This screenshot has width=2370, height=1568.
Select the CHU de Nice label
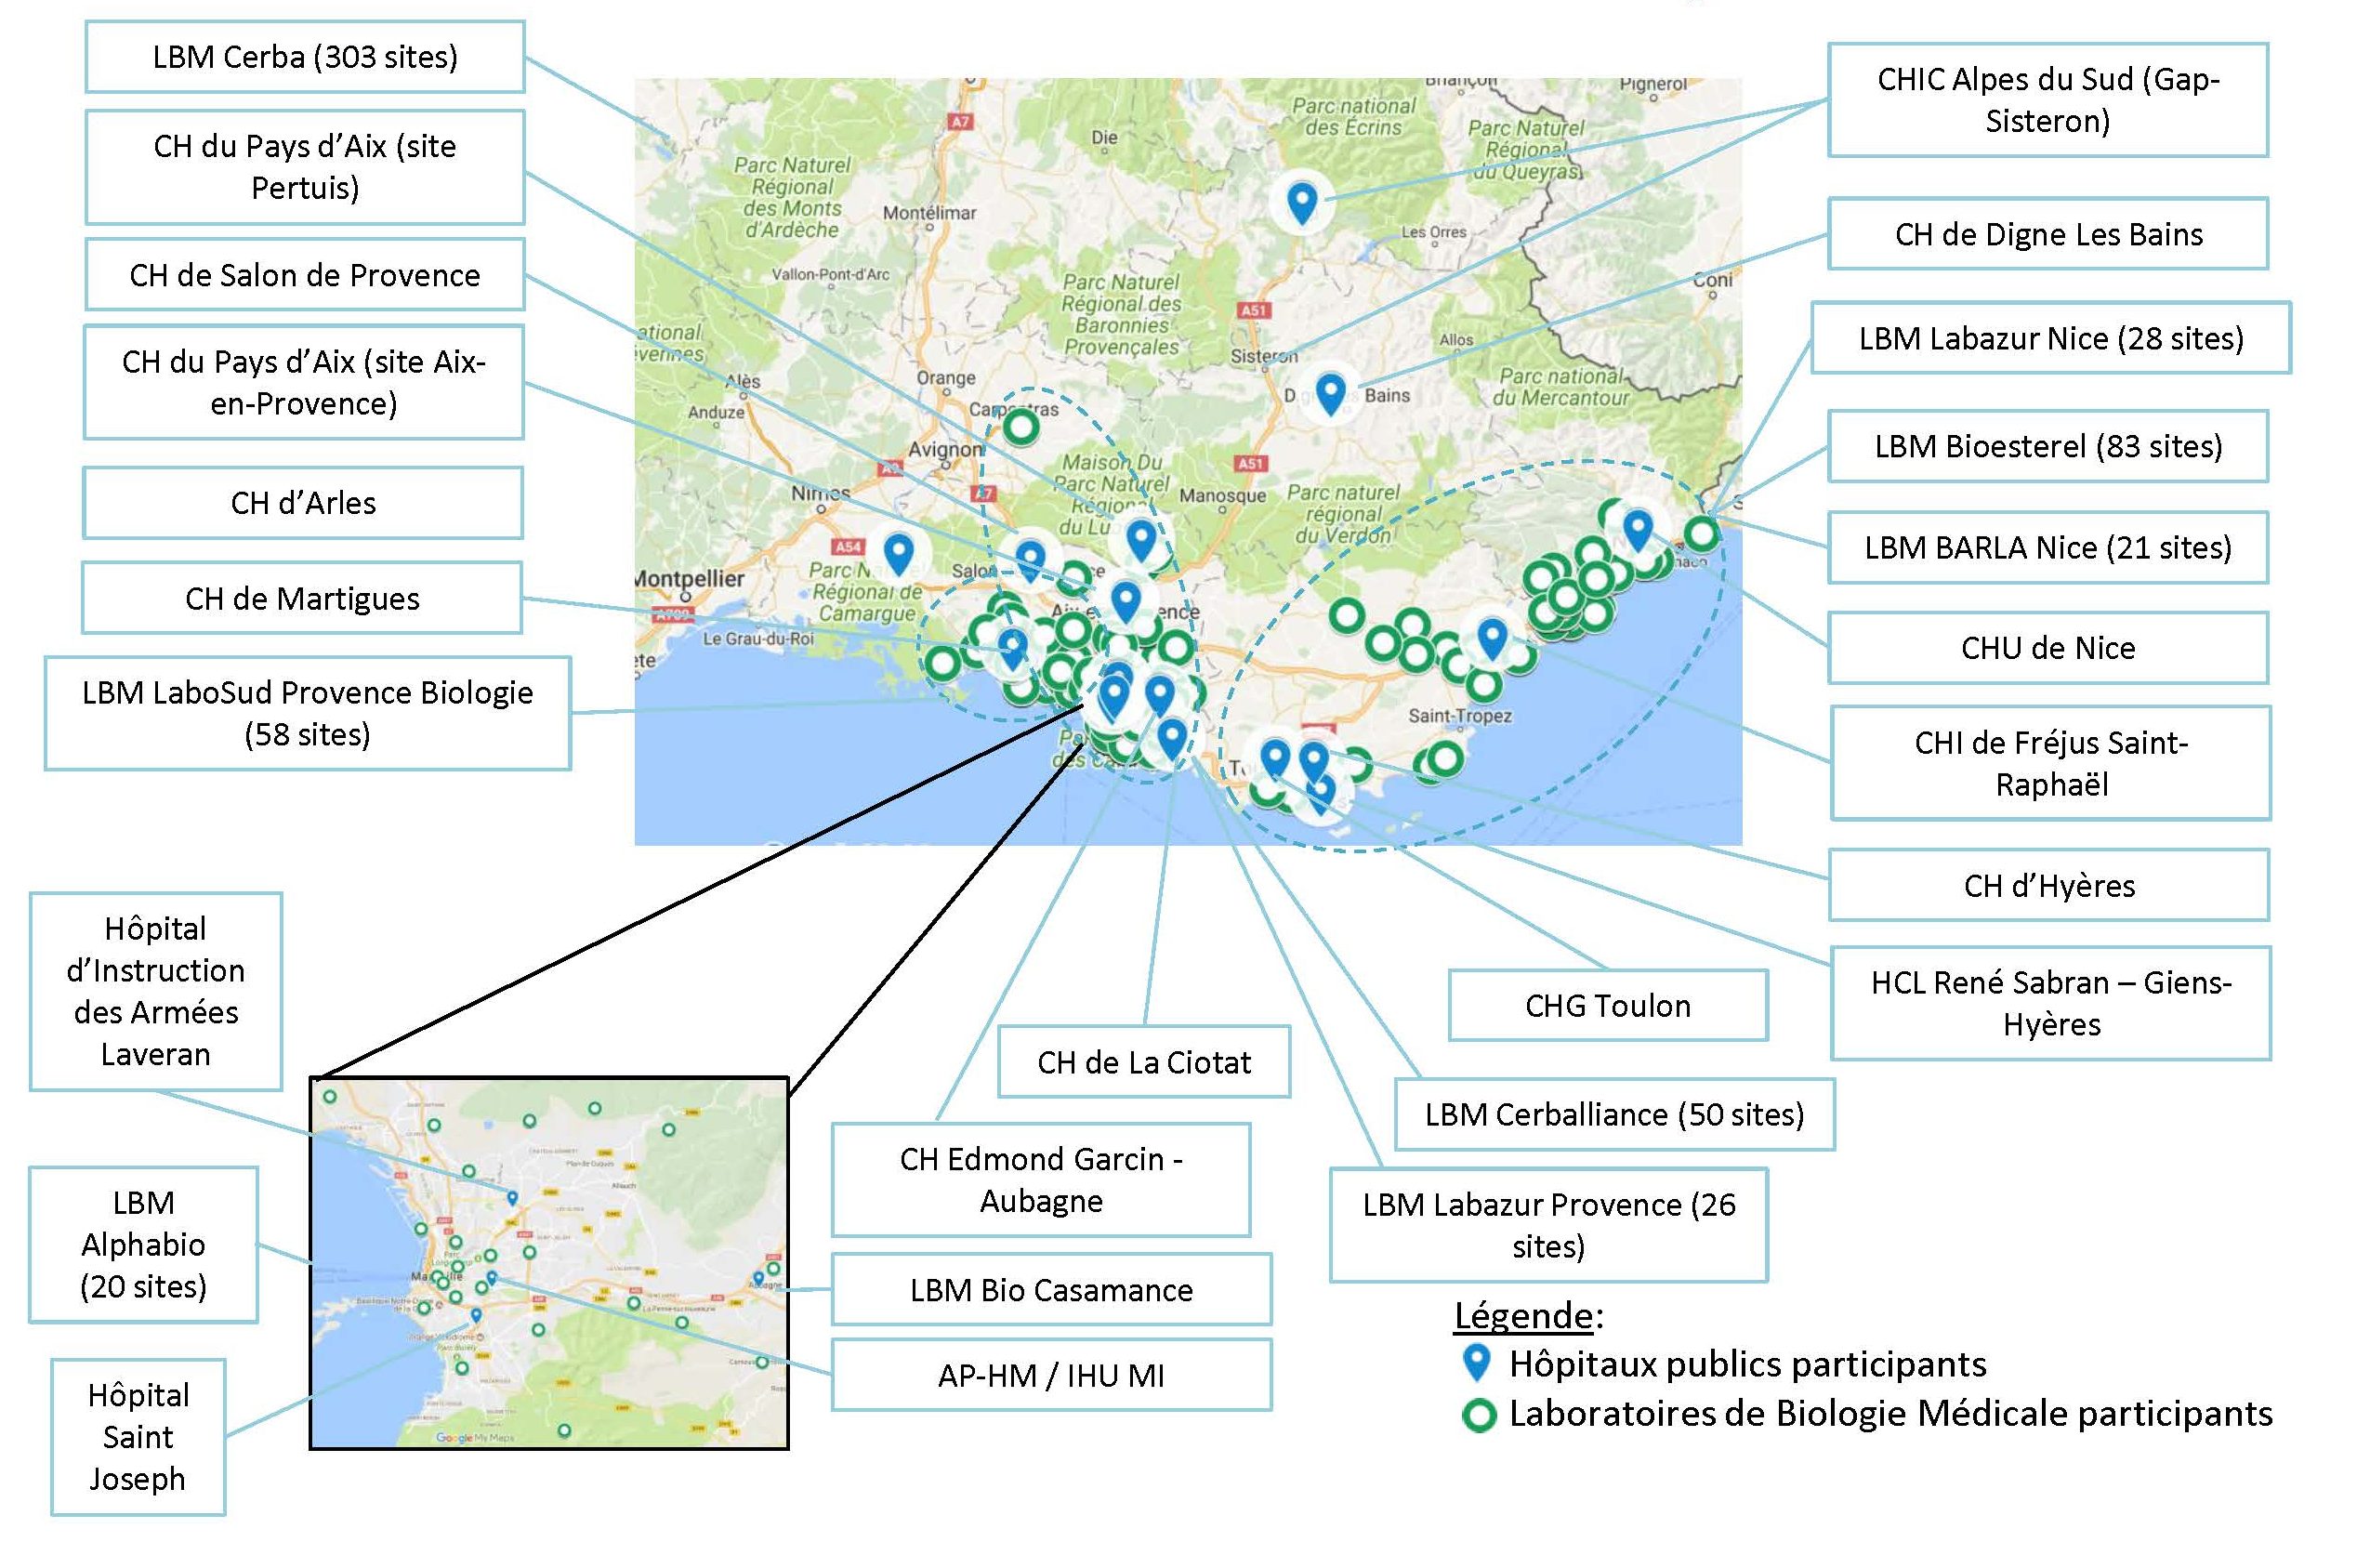[x=2048, y=648]
